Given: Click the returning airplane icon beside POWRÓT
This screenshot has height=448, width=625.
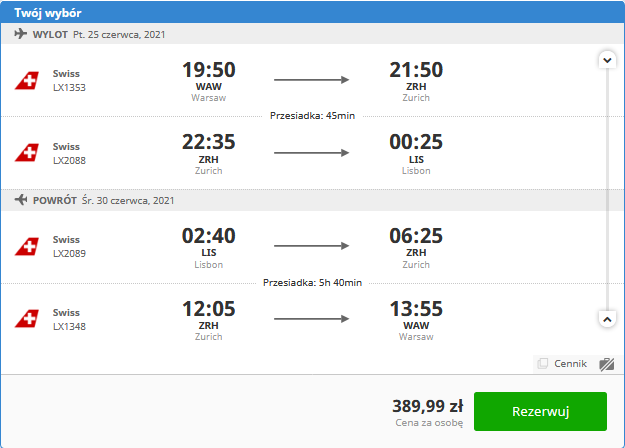Looking at the screenshot, I should click(x=21, y=200).
